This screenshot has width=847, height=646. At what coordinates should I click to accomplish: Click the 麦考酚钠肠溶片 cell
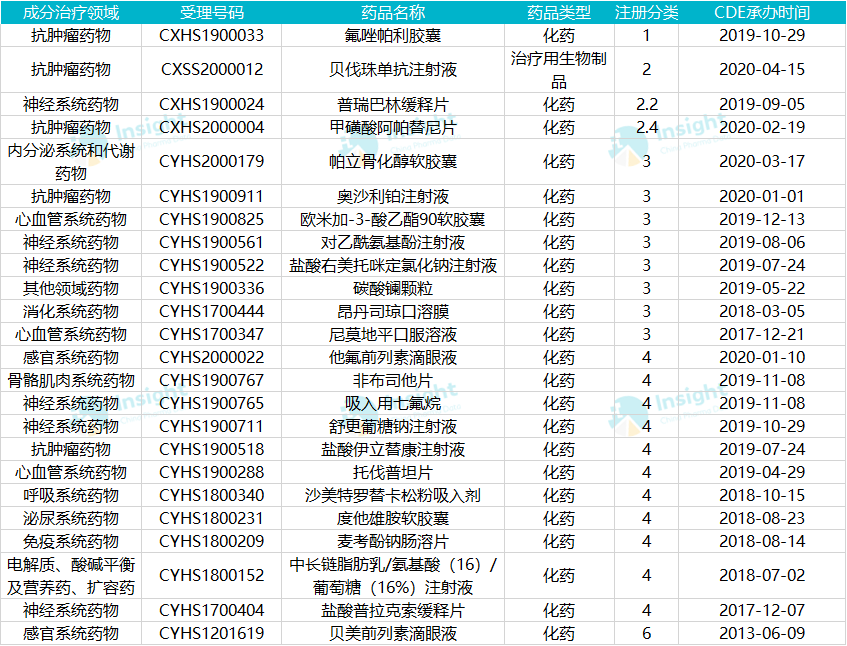point(393,542)
